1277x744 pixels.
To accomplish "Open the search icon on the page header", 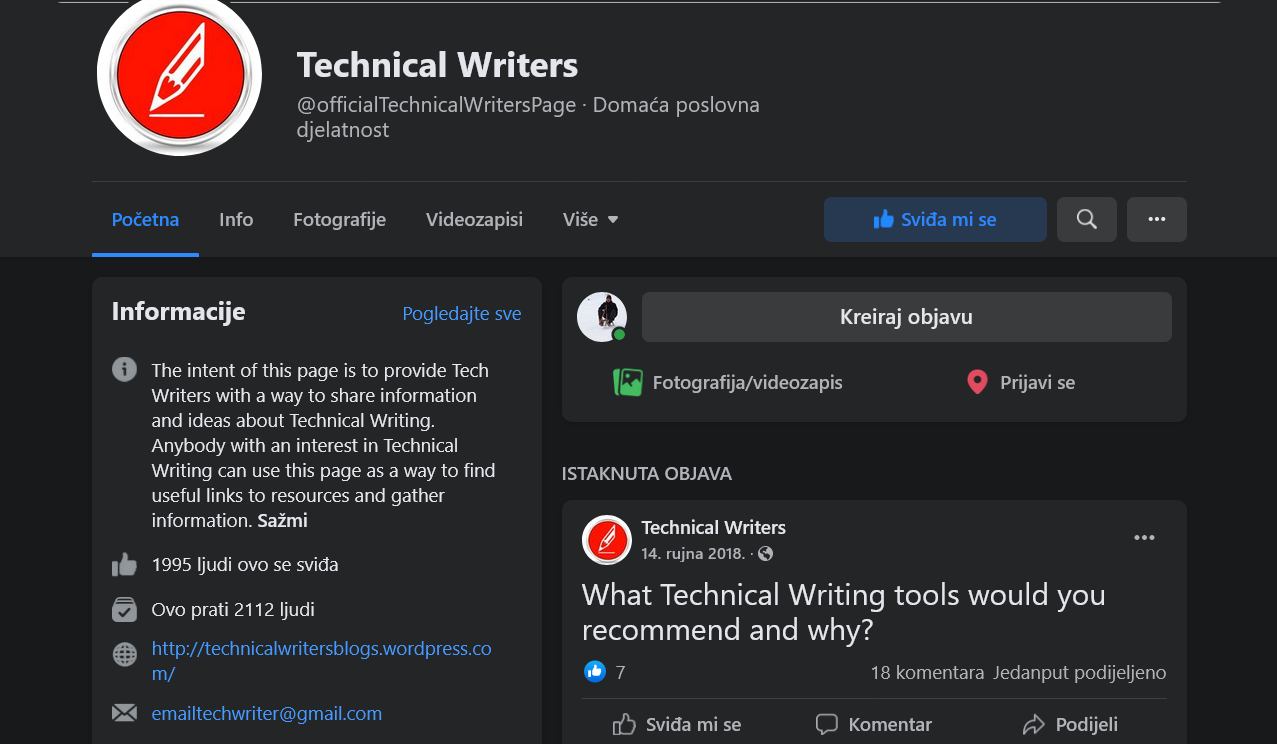I will [1086, 219].
